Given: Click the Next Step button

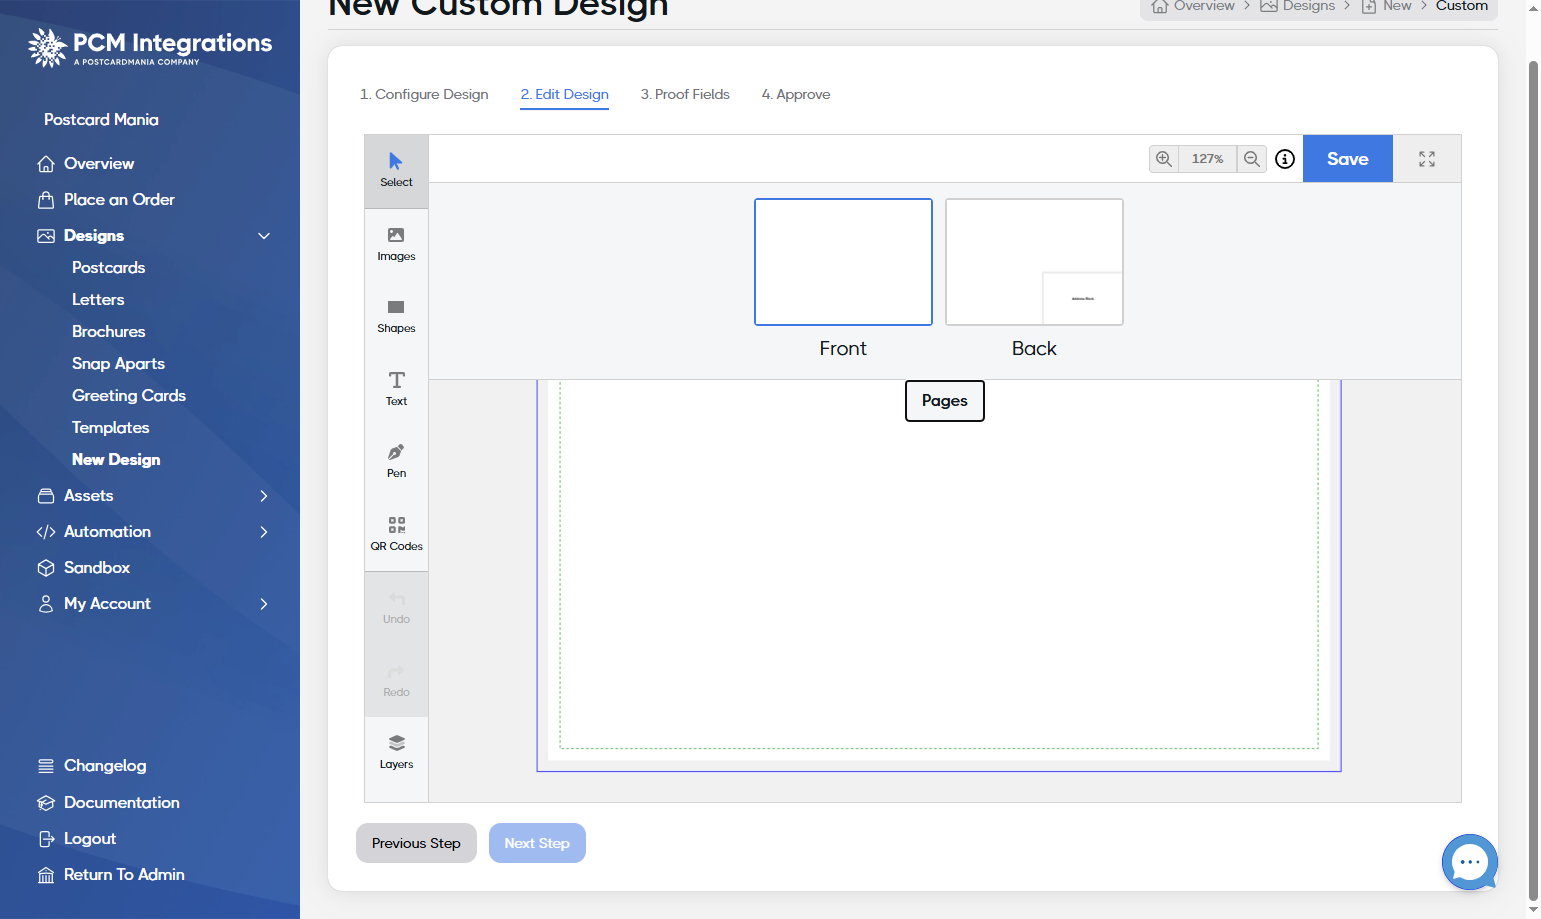Looking at the screenshot, I should pos(537,843).
